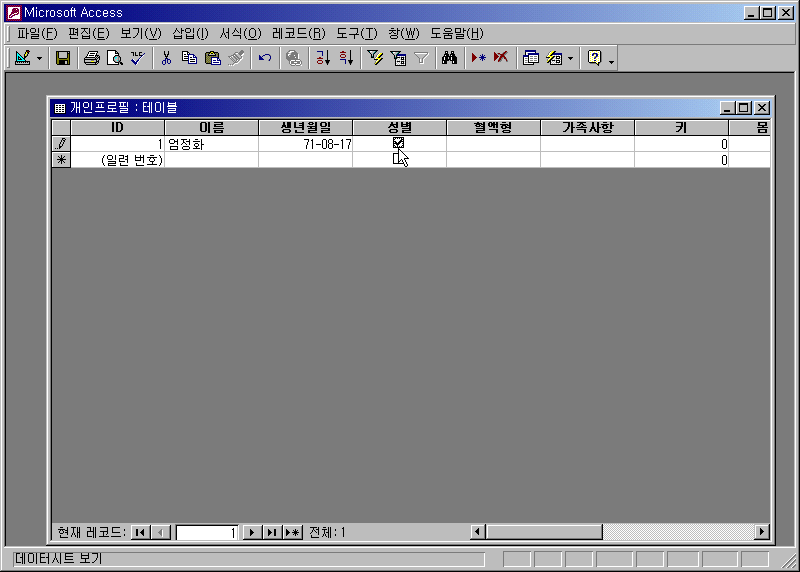The width and height of the screenshot is (800, 572).
Task: Select the 이름 column header
Action: (x=212, y=128)
